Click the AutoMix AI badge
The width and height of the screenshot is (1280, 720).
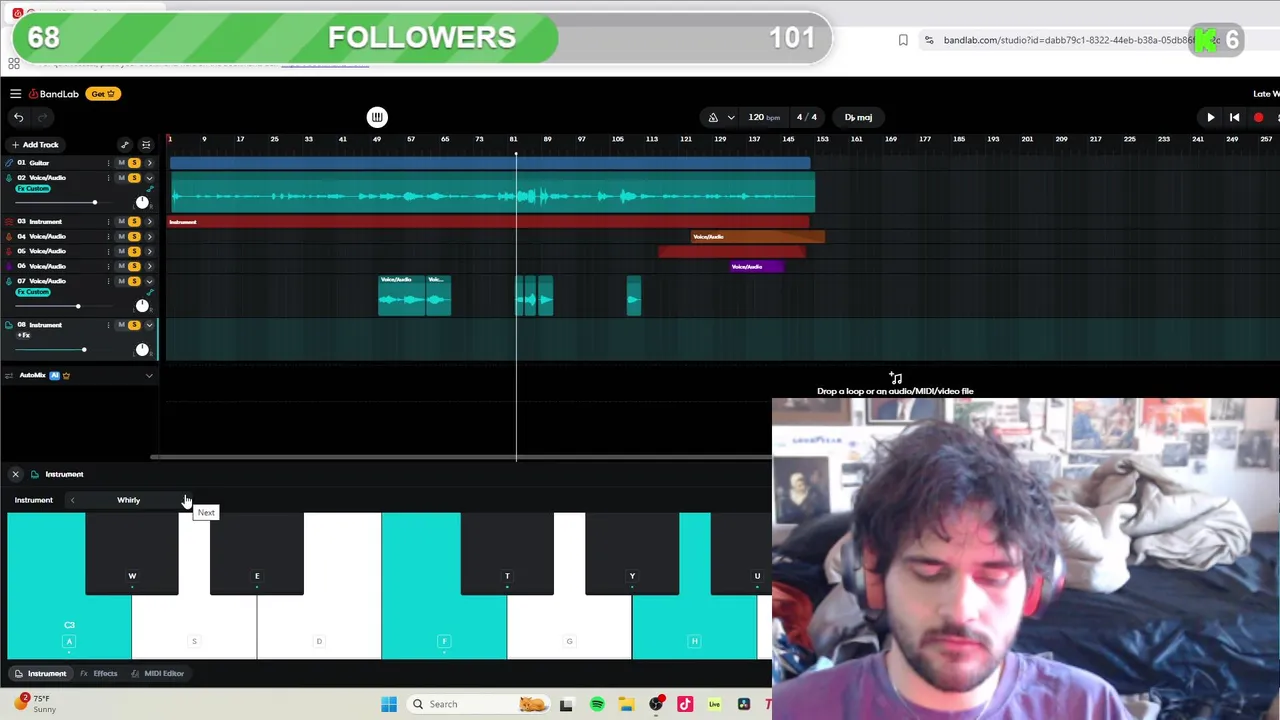coord(54,376)
